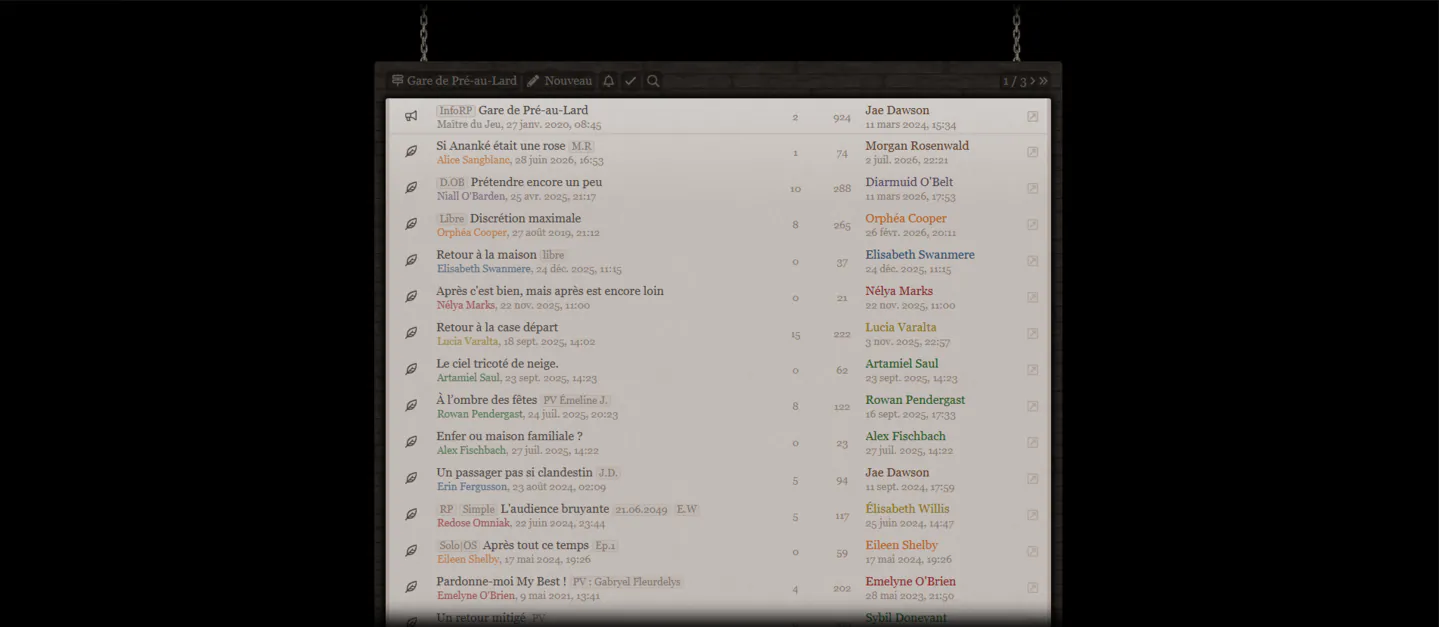Open last poster Morgan Rosenwald profile
This screenshot has height=627, width=1439.
pos(917,146)
